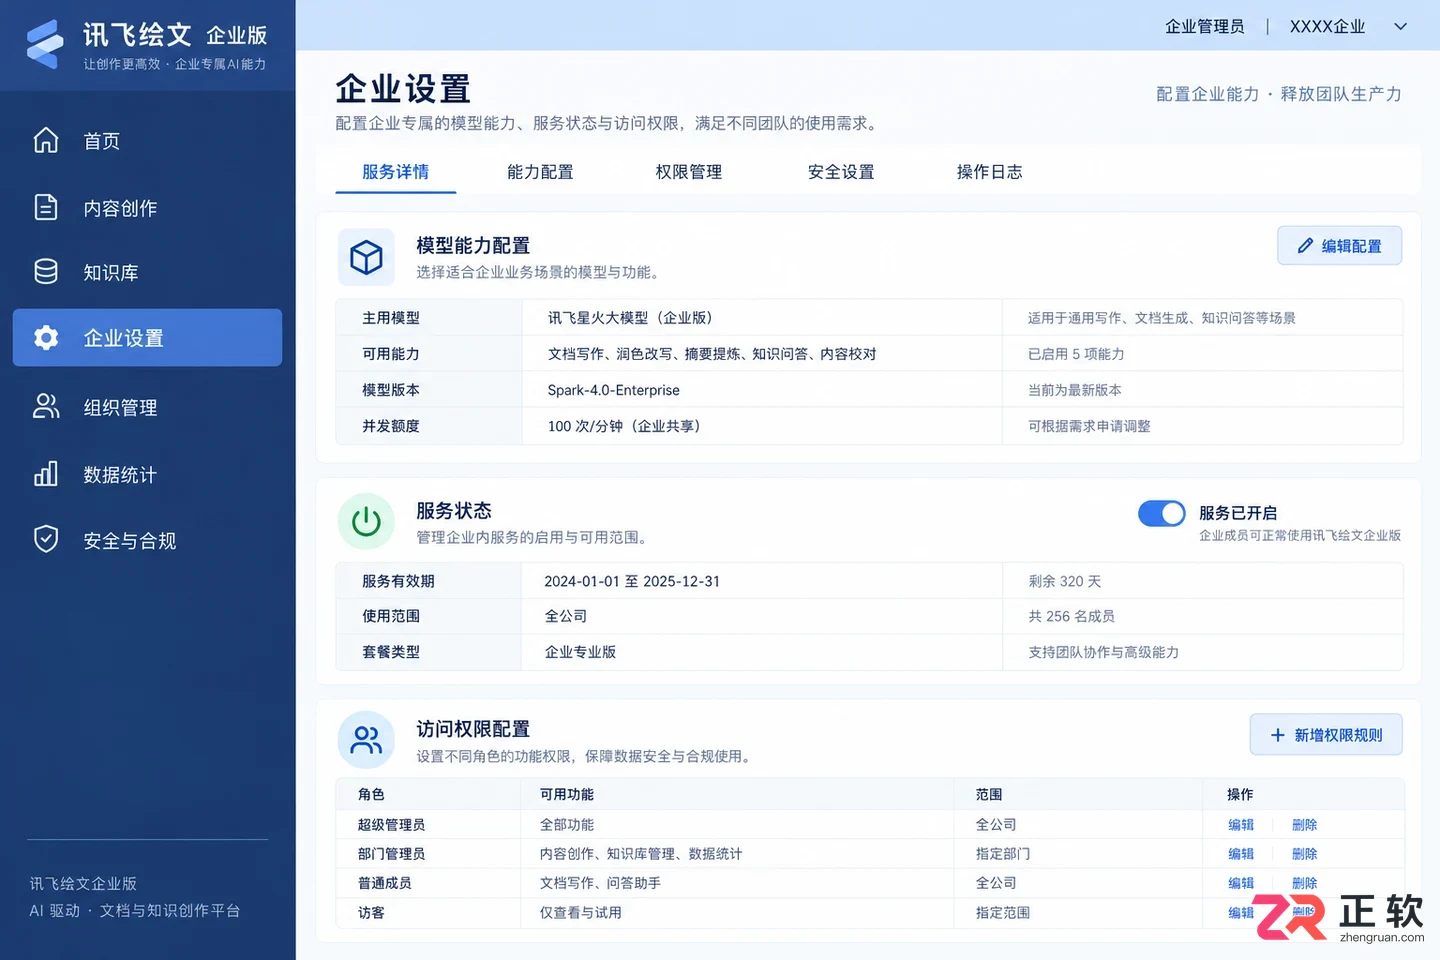Turn off the 服务已开启 switch

(x=1162, y=513)
